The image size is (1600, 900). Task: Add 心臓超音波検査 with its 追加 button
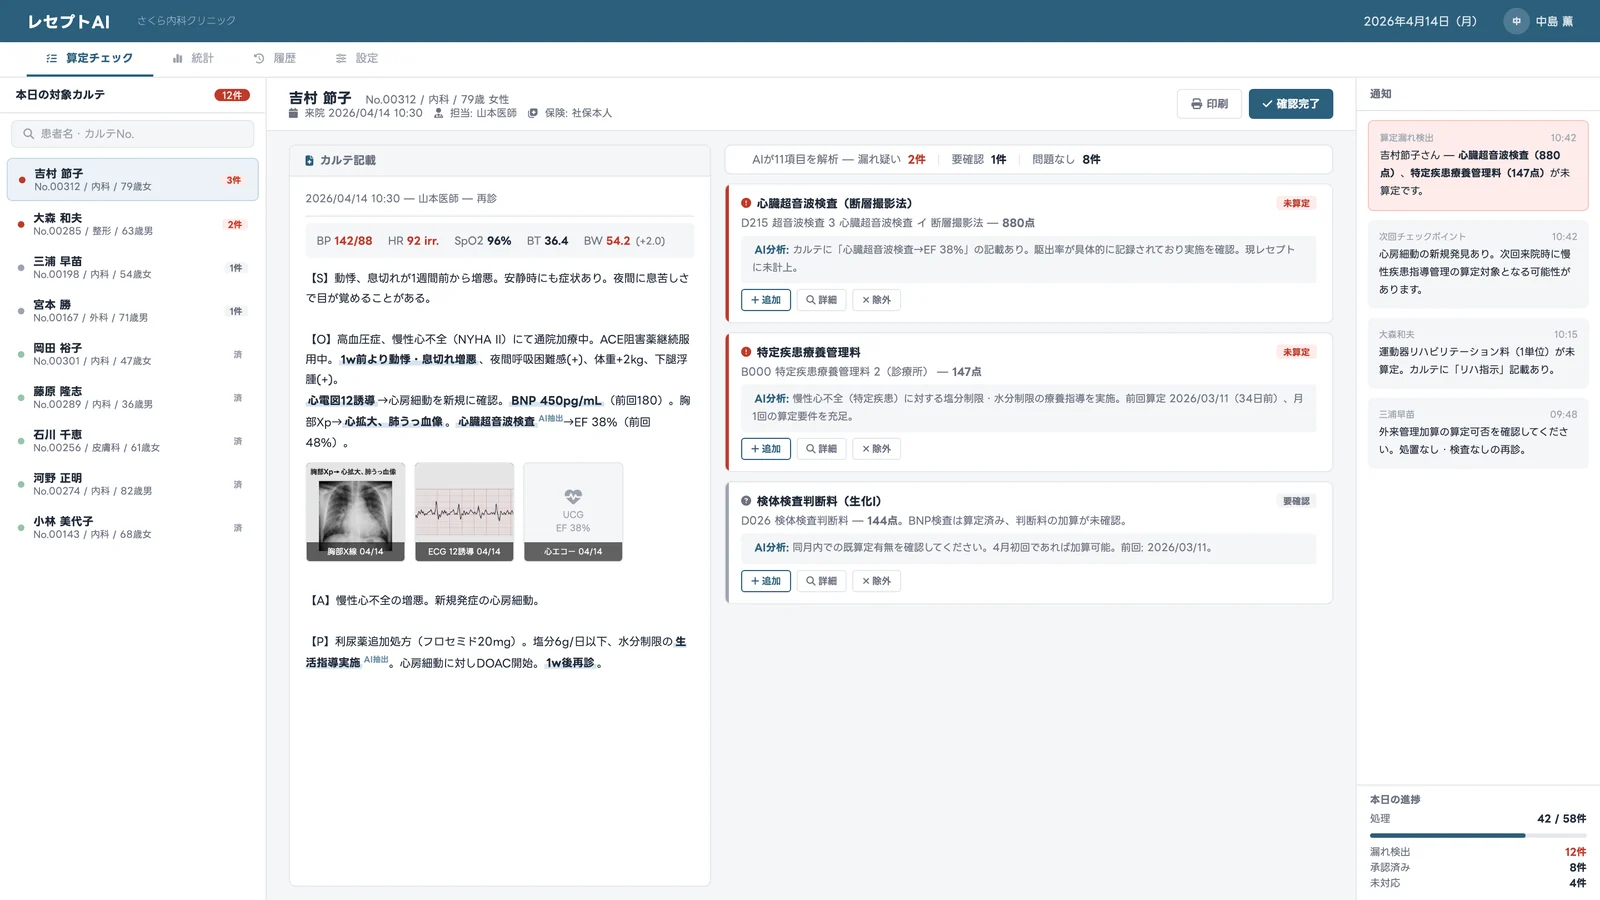(x=766, y=300)
